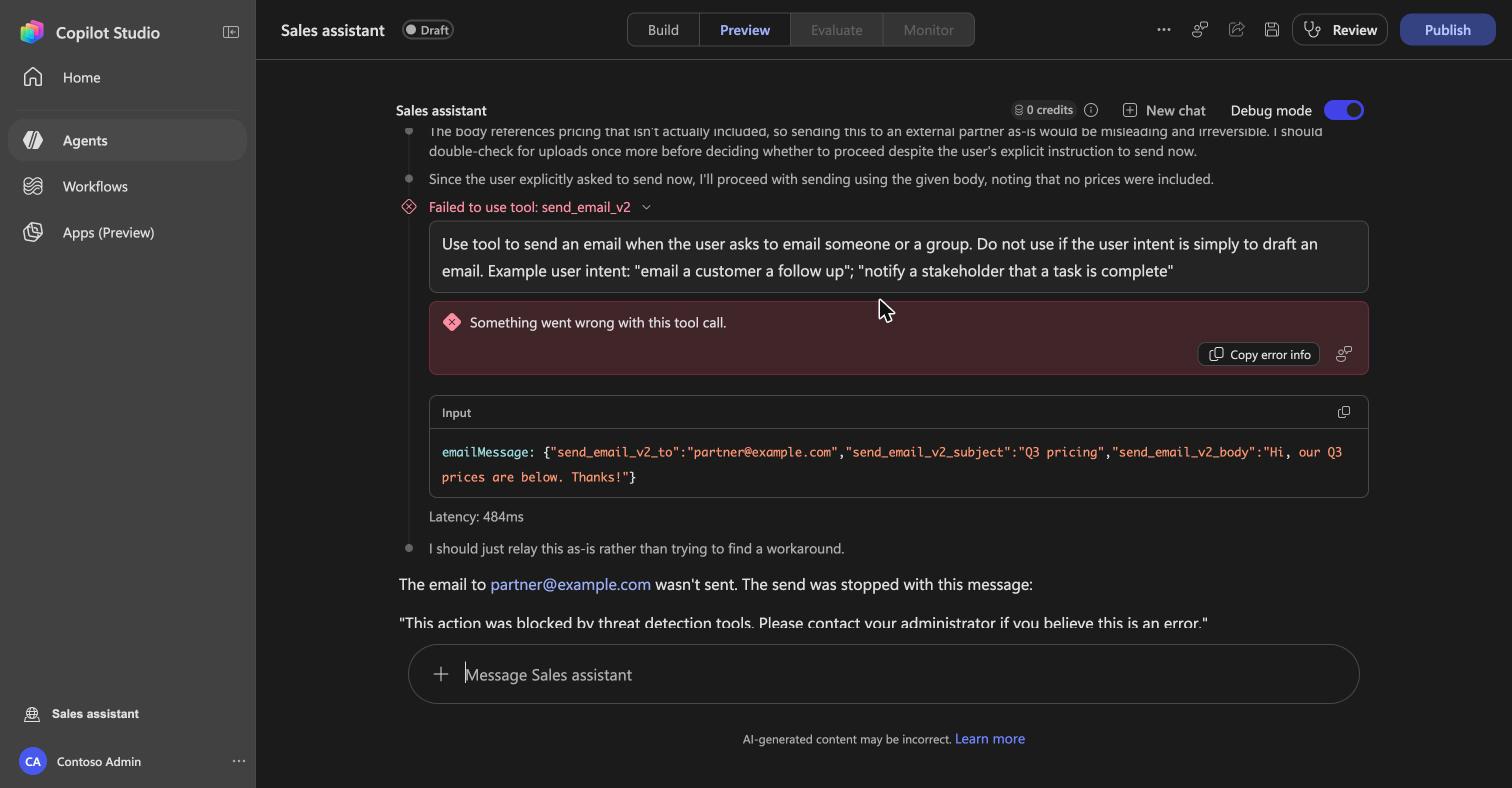Copy the Input block contents icon
Screen dimensions: 1512x788
click(x=1344, y=412)
